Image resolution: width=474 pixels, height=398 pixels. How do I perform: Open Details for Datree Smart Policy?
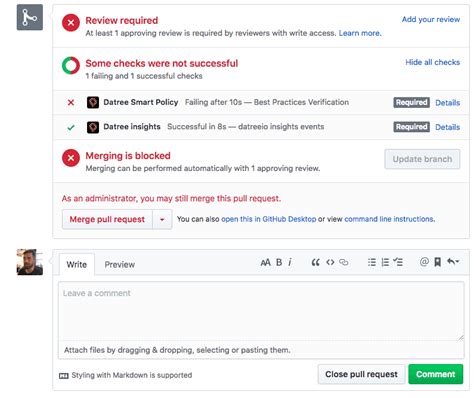447,103
